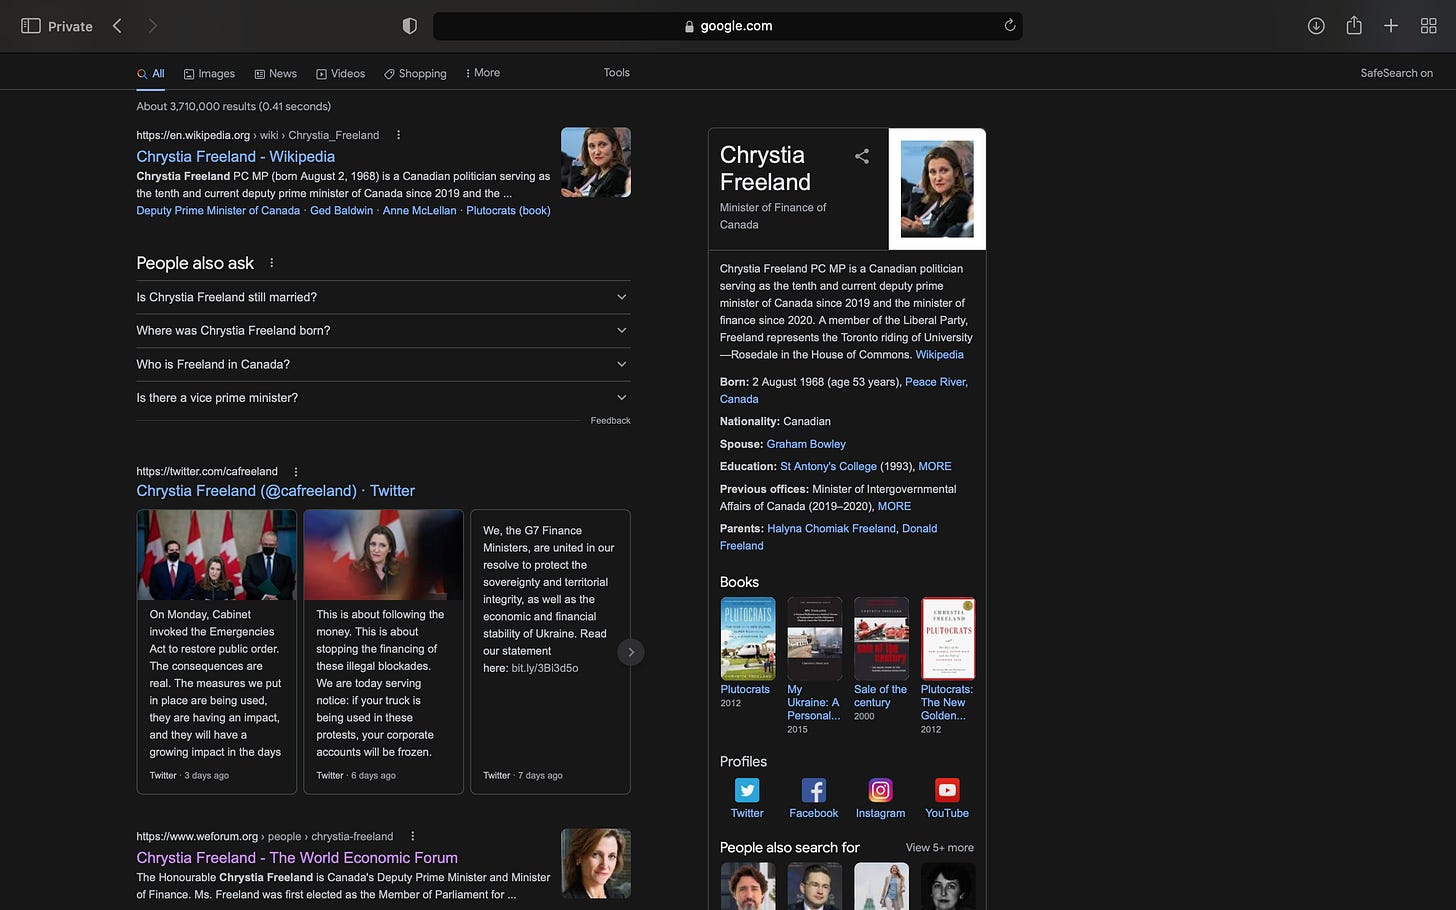The image size is (1456, 910).
Task: Open Chrystia Freeland (@cafreeland) Twitter result
Action: coord(275,491)
